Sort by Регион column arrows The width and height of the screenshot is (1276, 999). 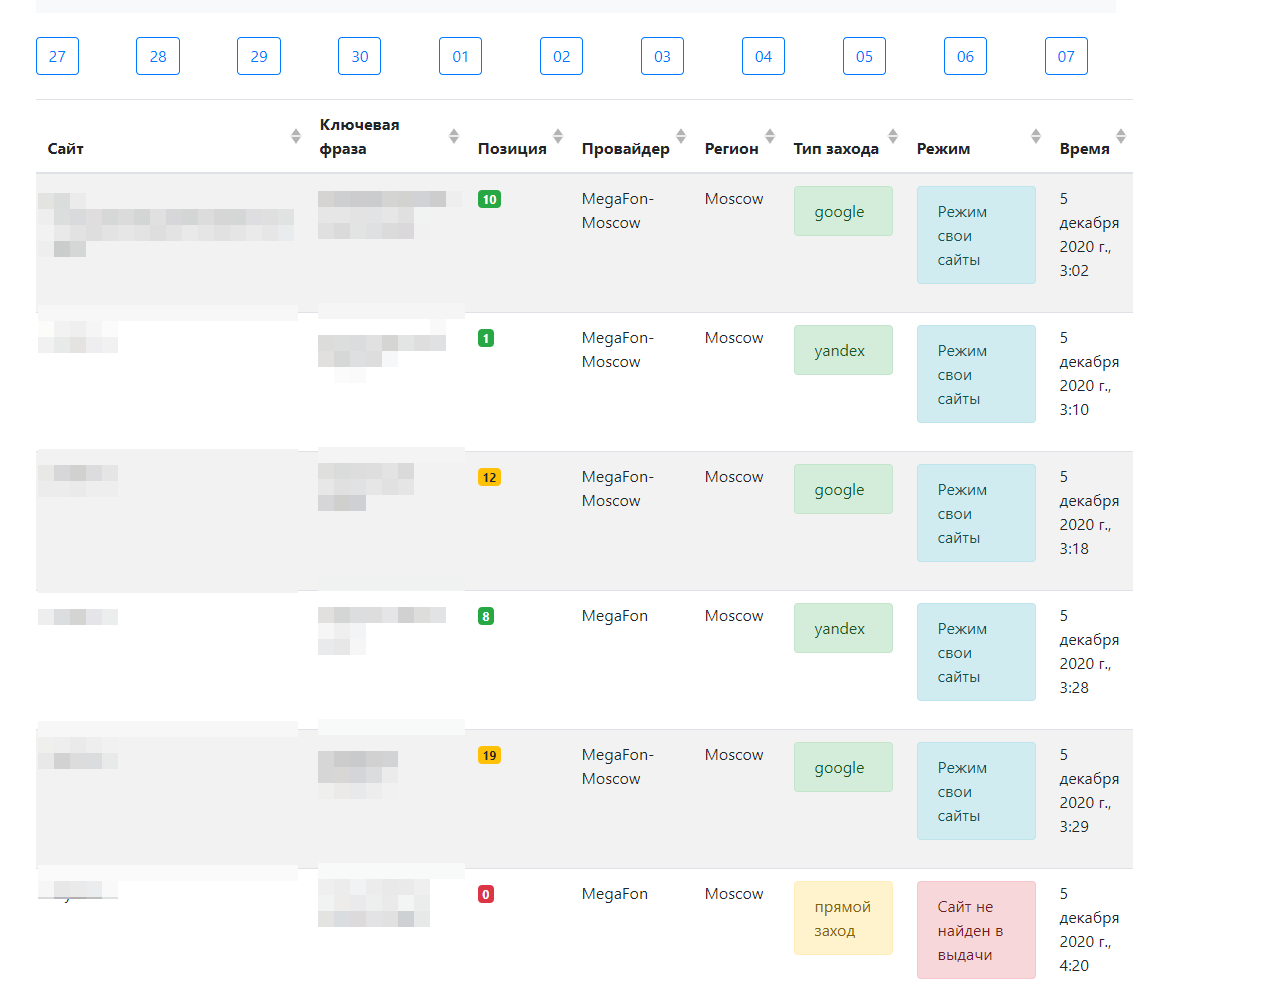pyautogui.click(x=770, y=136)
